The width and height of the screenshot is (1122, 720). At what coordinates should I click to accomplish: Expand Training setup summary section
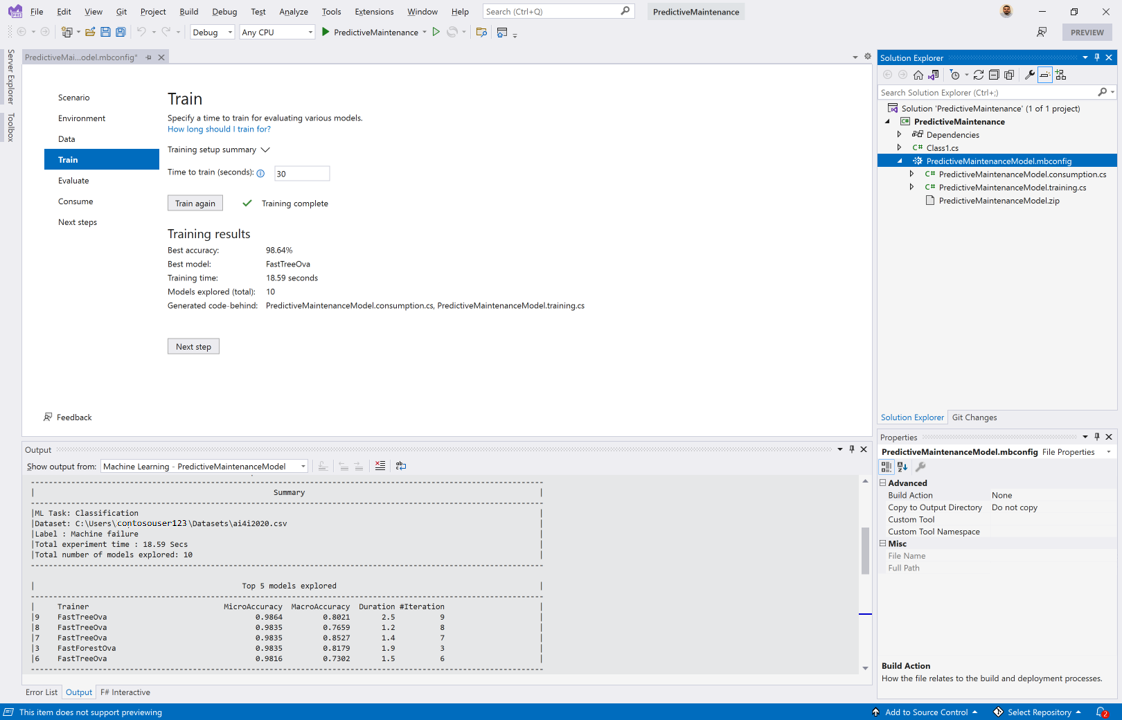pyautogui.click(x=265, y=150)
